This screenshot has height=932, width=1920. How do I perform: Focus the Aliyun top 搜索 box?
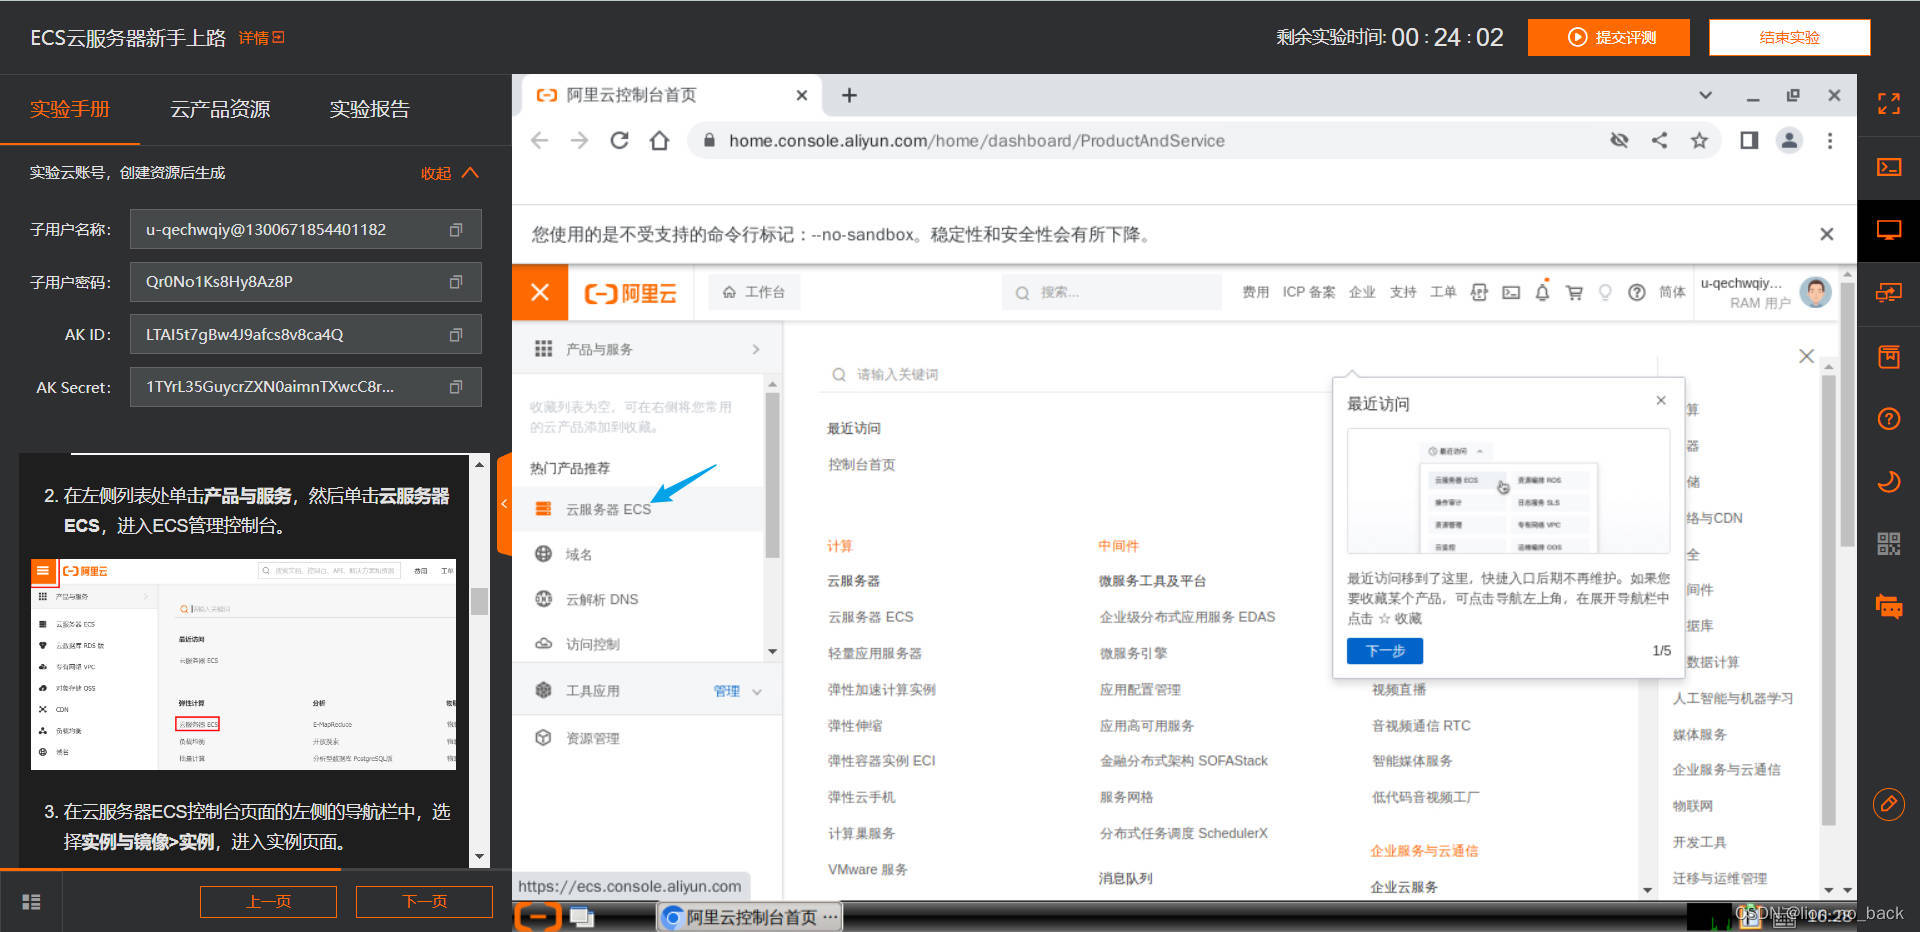[1111, 292]
